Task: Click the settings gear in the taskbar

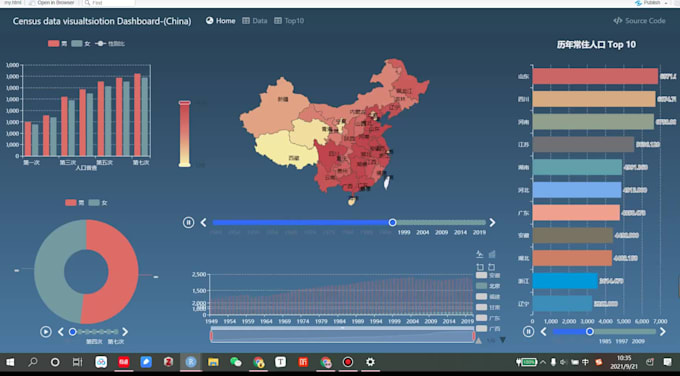Action: [x=370, y=362]
